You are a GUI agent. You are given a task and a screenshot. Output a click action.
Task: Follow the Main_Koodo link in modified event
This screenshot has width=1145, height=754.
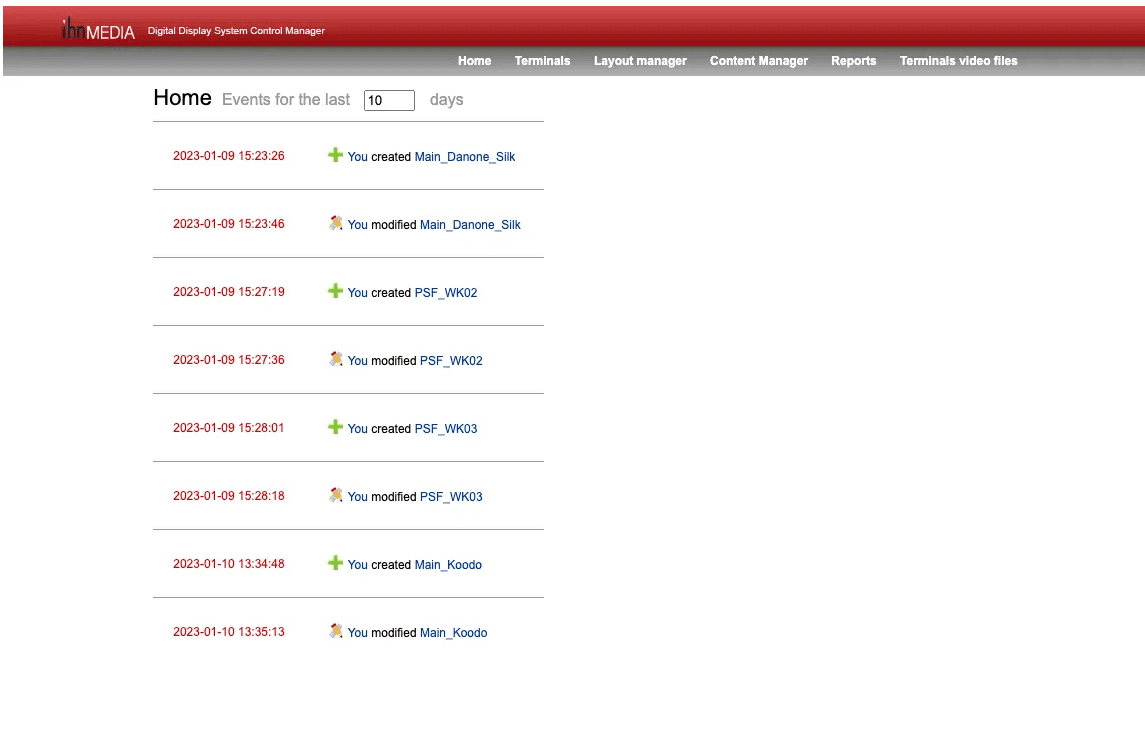tap(453, 633)
